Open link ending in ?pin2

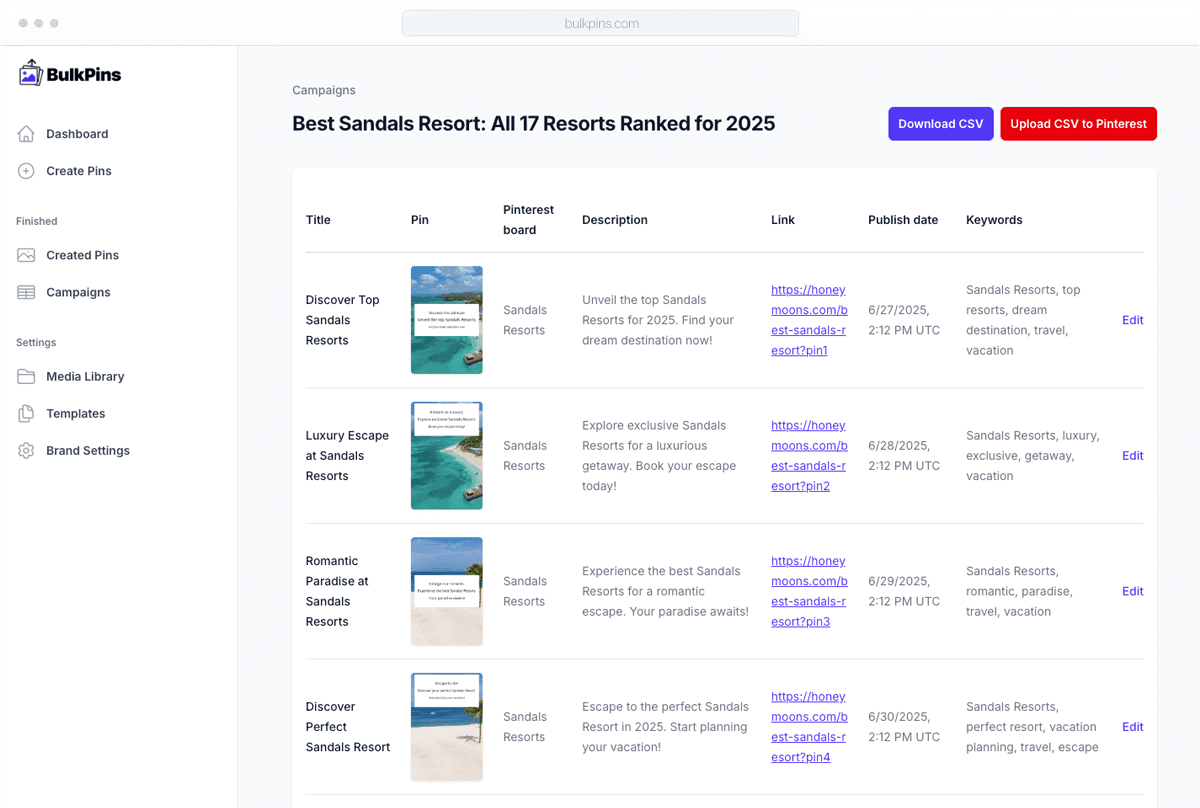click(x=809, y=456)
